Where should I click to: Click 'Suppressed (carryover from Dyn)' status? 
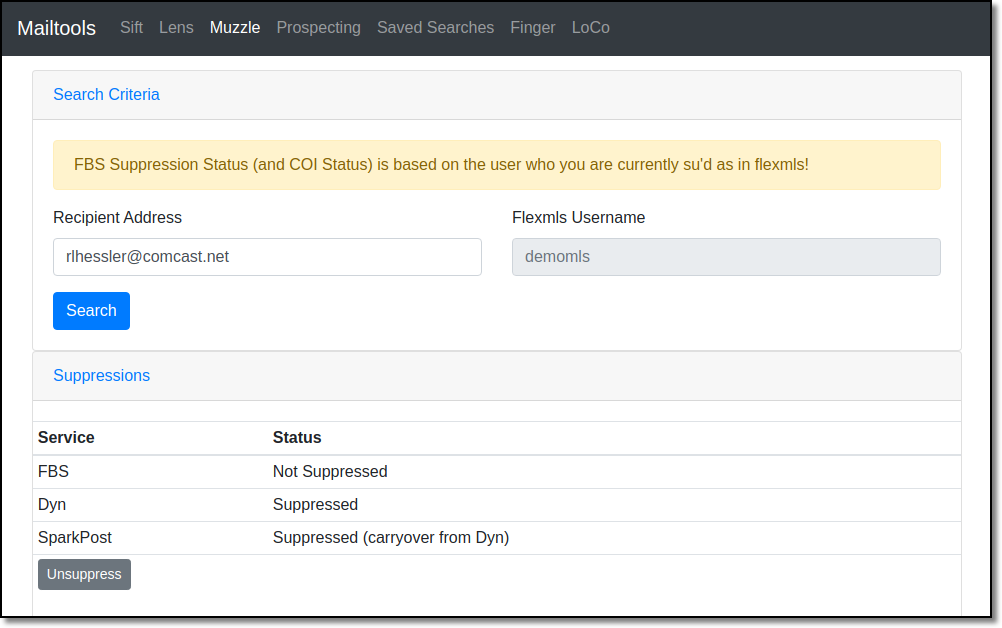pyautogui.click(x=391, y=538)
